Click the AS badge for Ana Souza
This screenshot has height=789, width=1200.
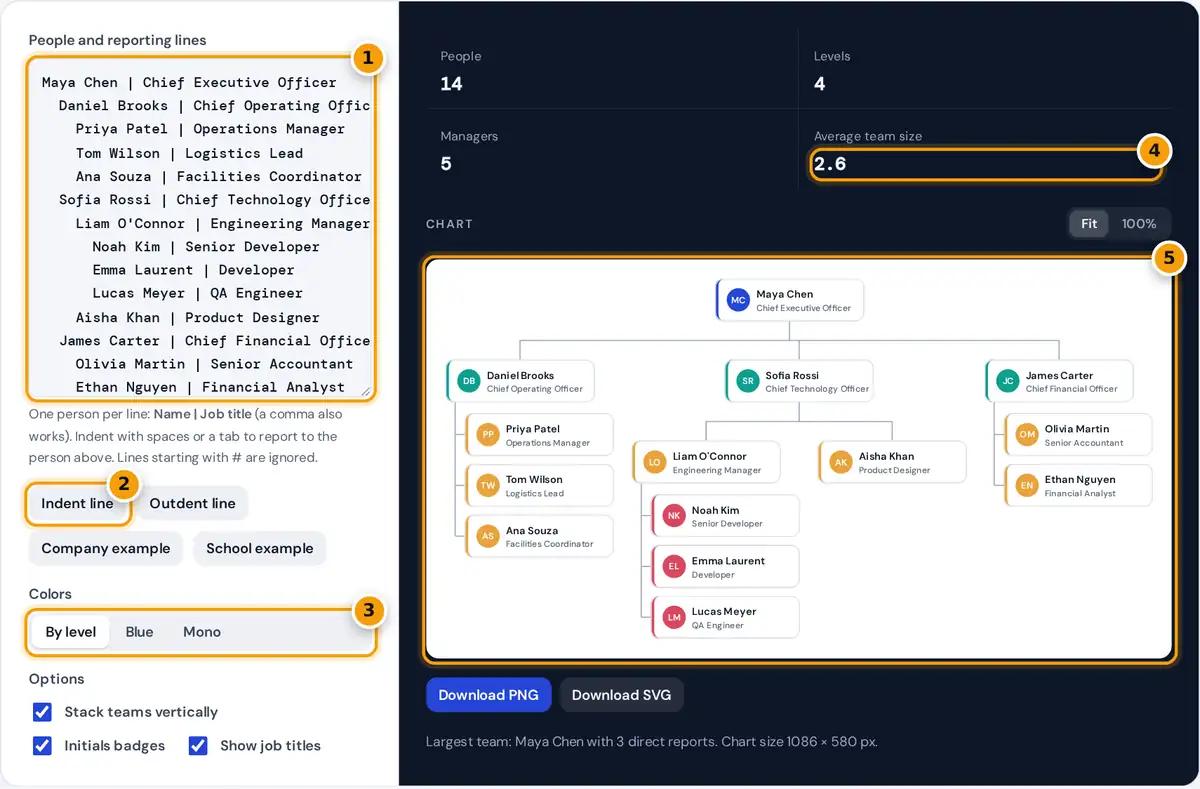[x=487, y=536]
